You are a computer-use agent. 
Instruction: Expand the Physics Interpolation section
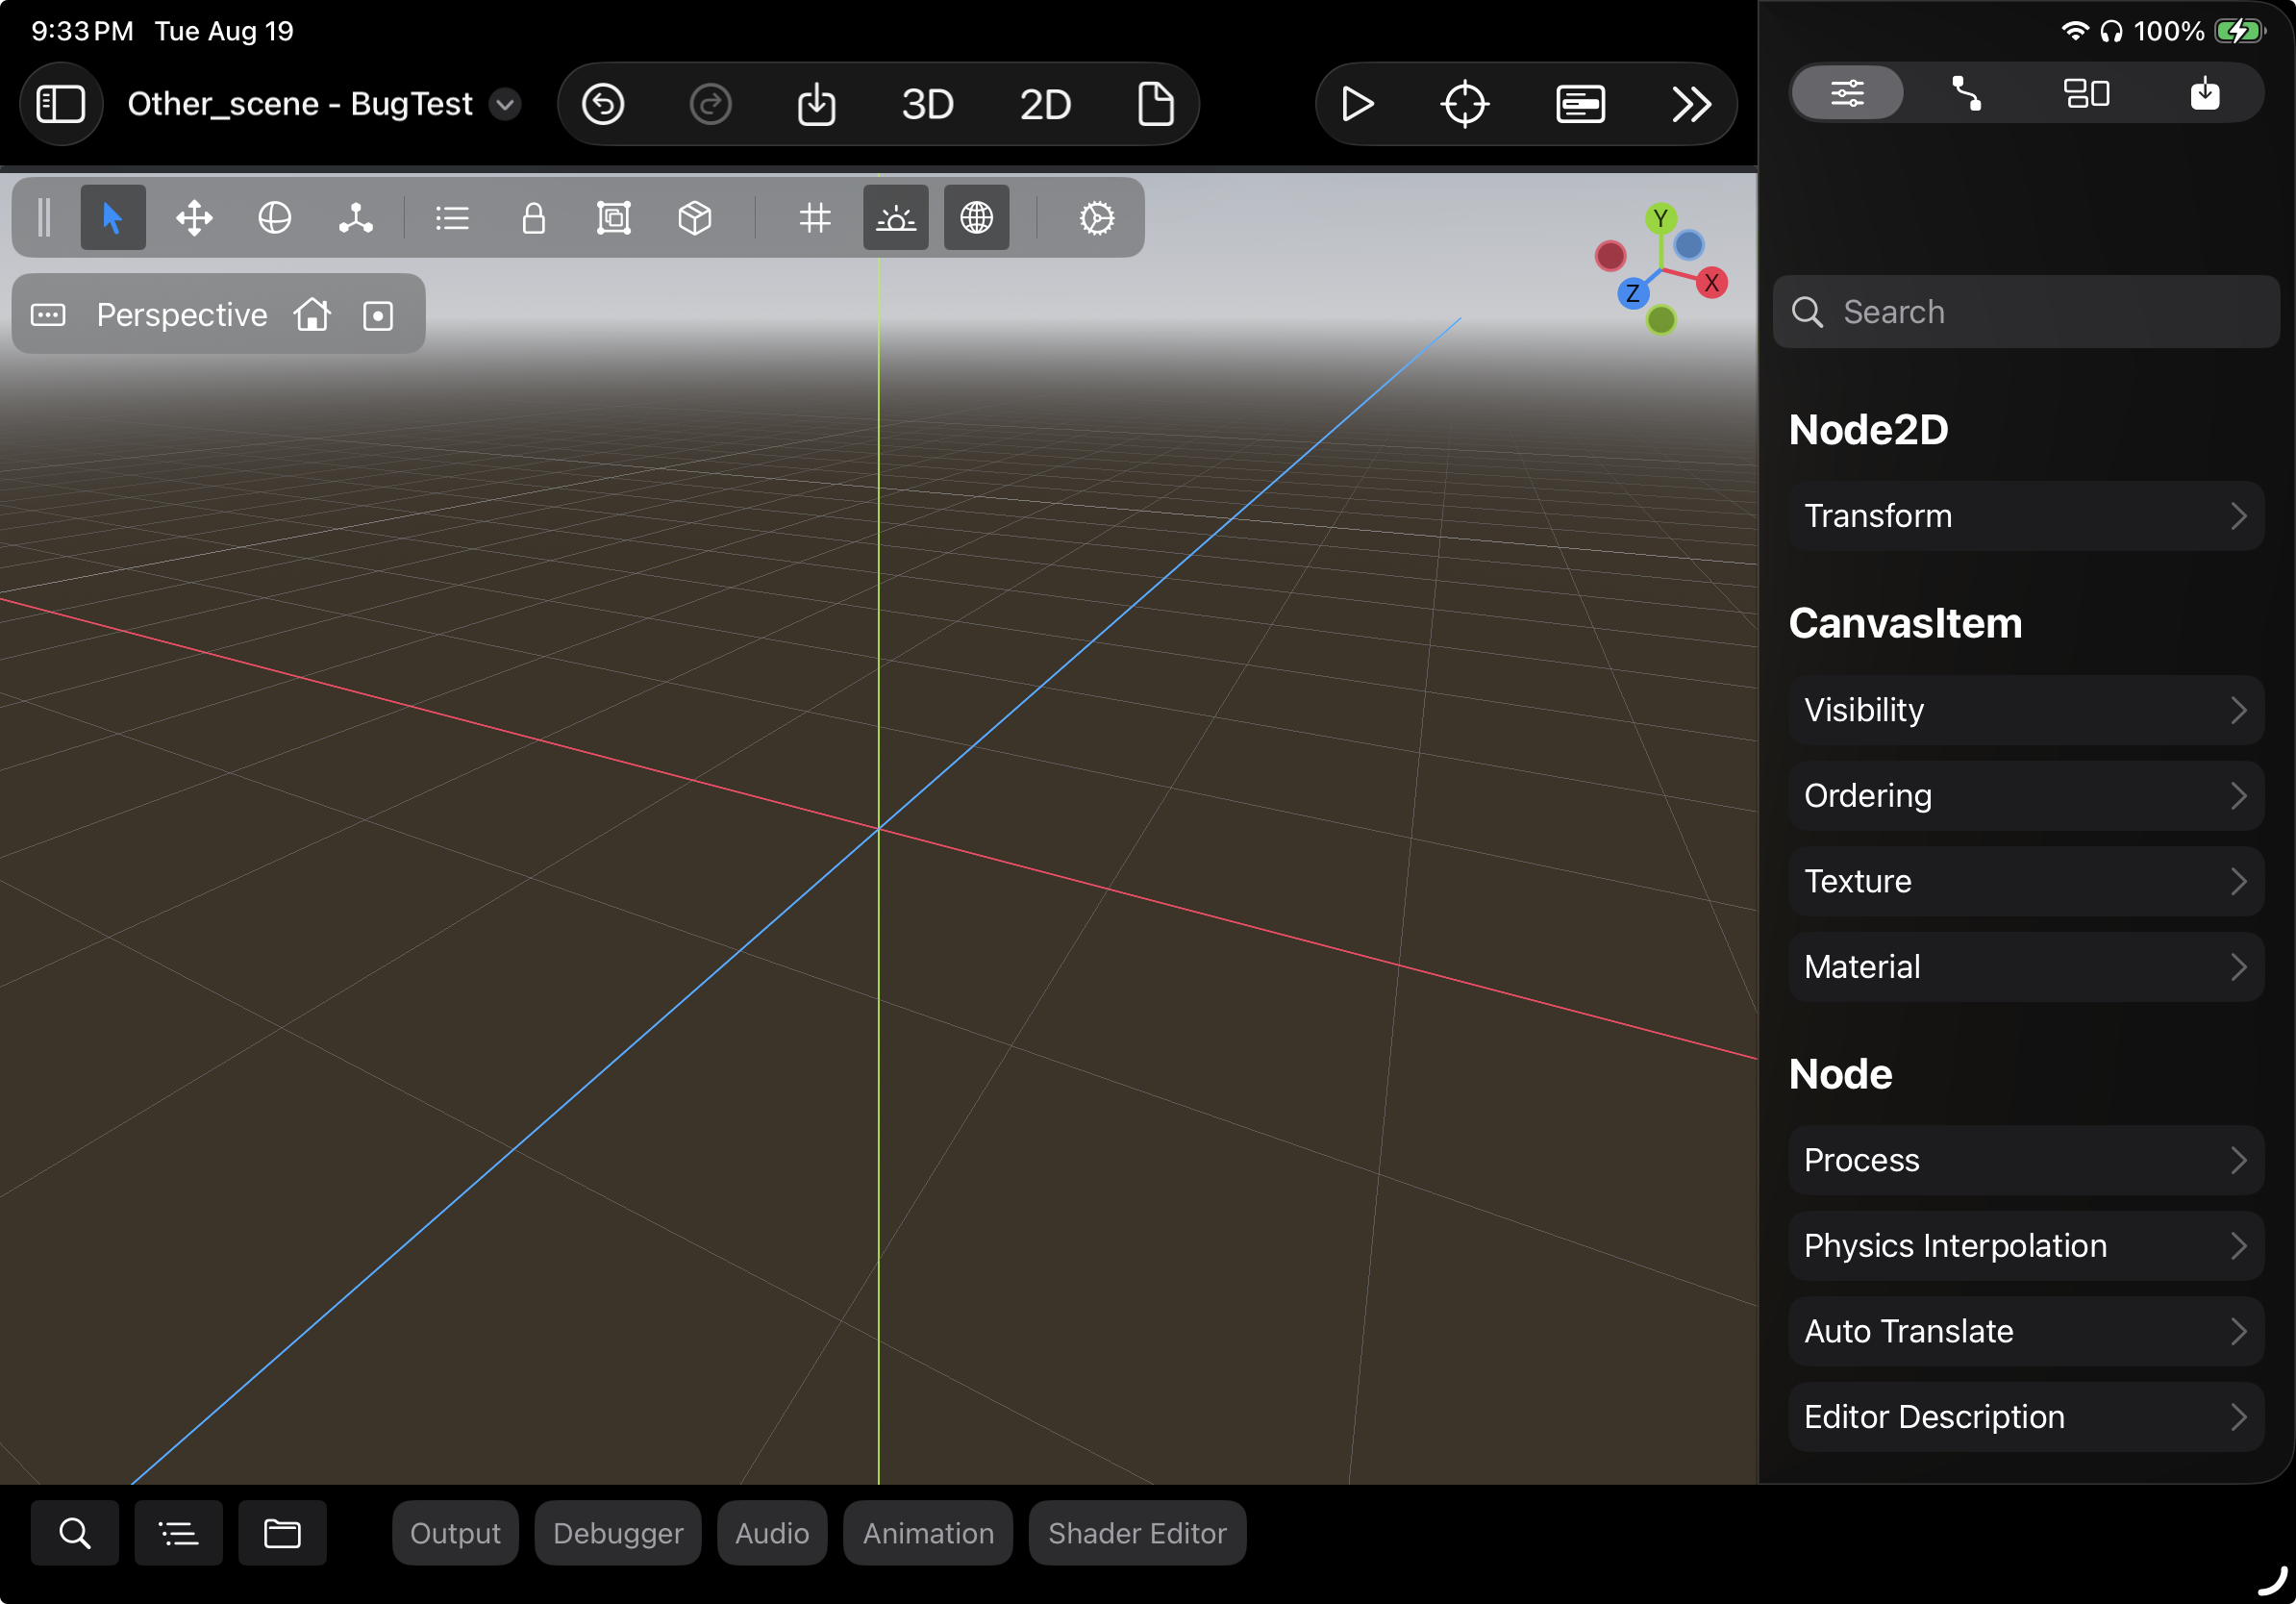click(2026, 1246)
